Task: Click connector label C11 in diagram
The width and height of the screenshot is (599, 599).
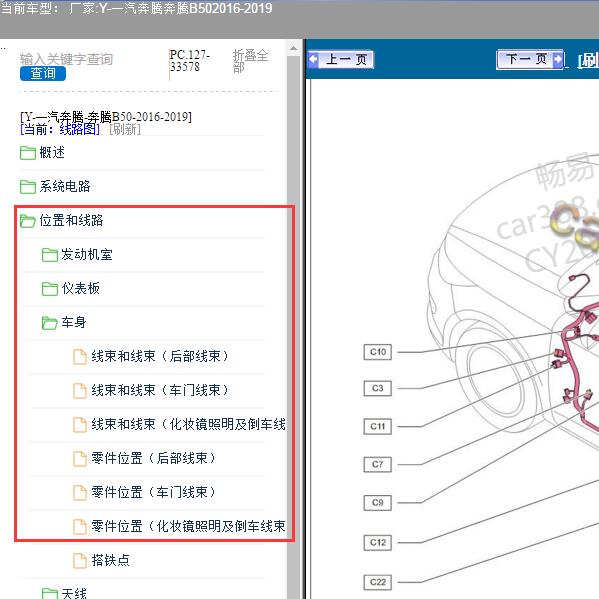Action: click(x=377, y=427)
